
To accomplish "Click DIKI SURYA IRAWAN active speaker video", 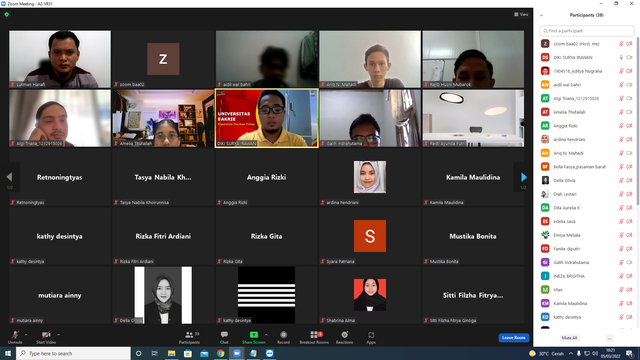I will pyautogui.click(x=267, y=118).
